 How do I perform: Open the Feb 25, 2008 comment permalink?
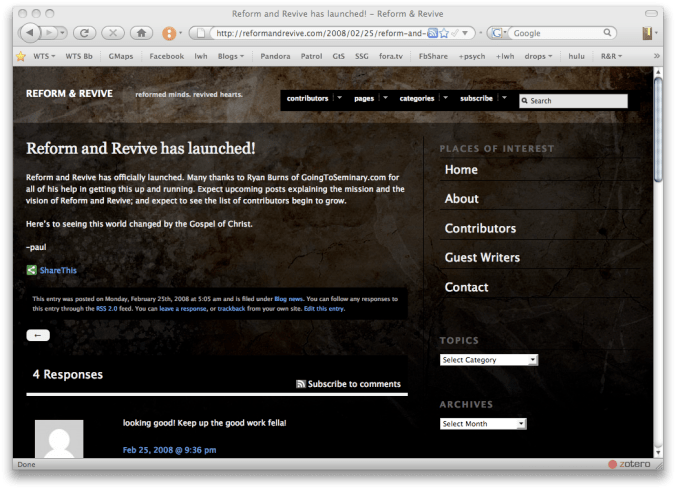[169, 450]
